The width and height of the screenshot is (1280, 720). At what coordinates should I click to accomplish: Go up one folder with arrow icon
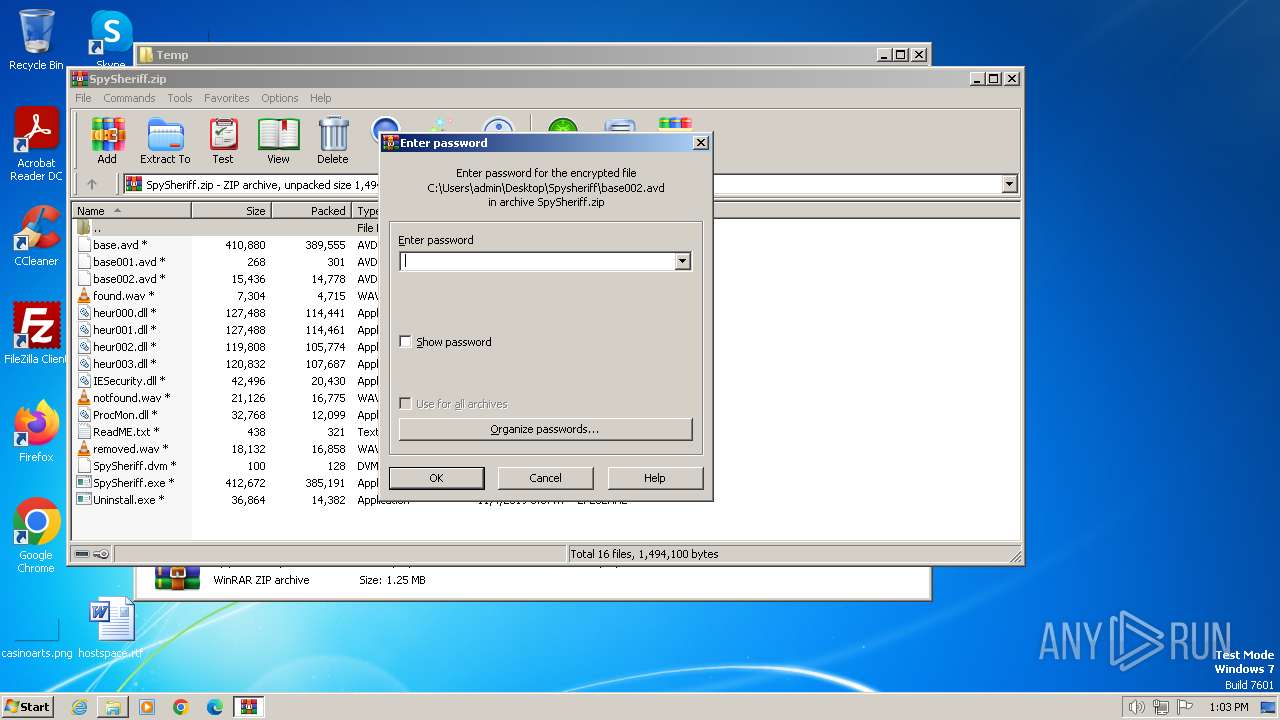coord(92,184)
